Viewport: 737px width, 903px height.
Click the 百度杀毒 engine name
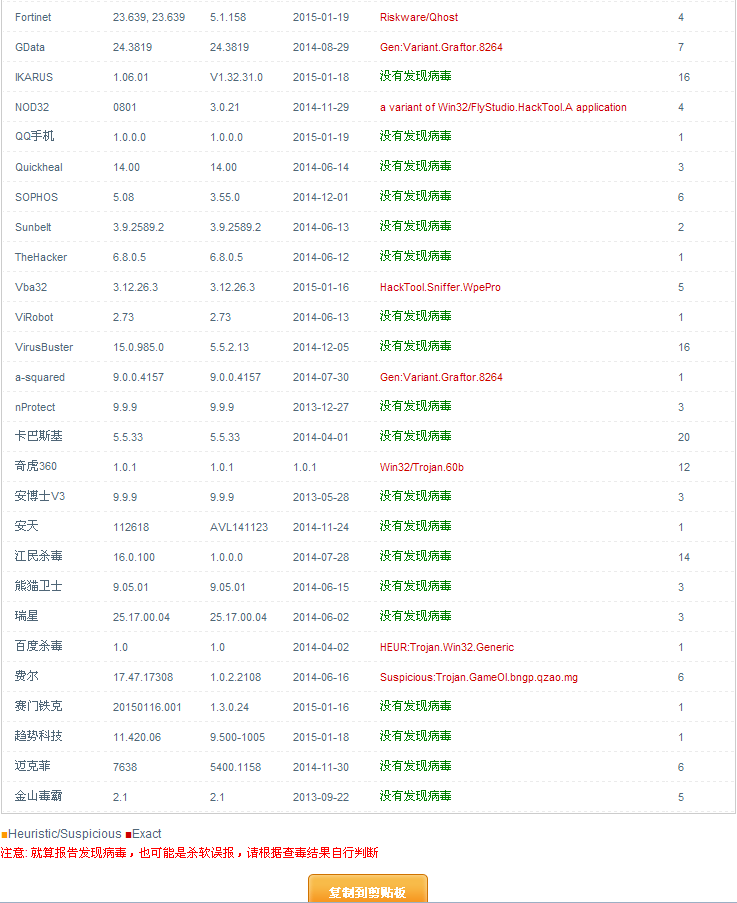(39, 646)
